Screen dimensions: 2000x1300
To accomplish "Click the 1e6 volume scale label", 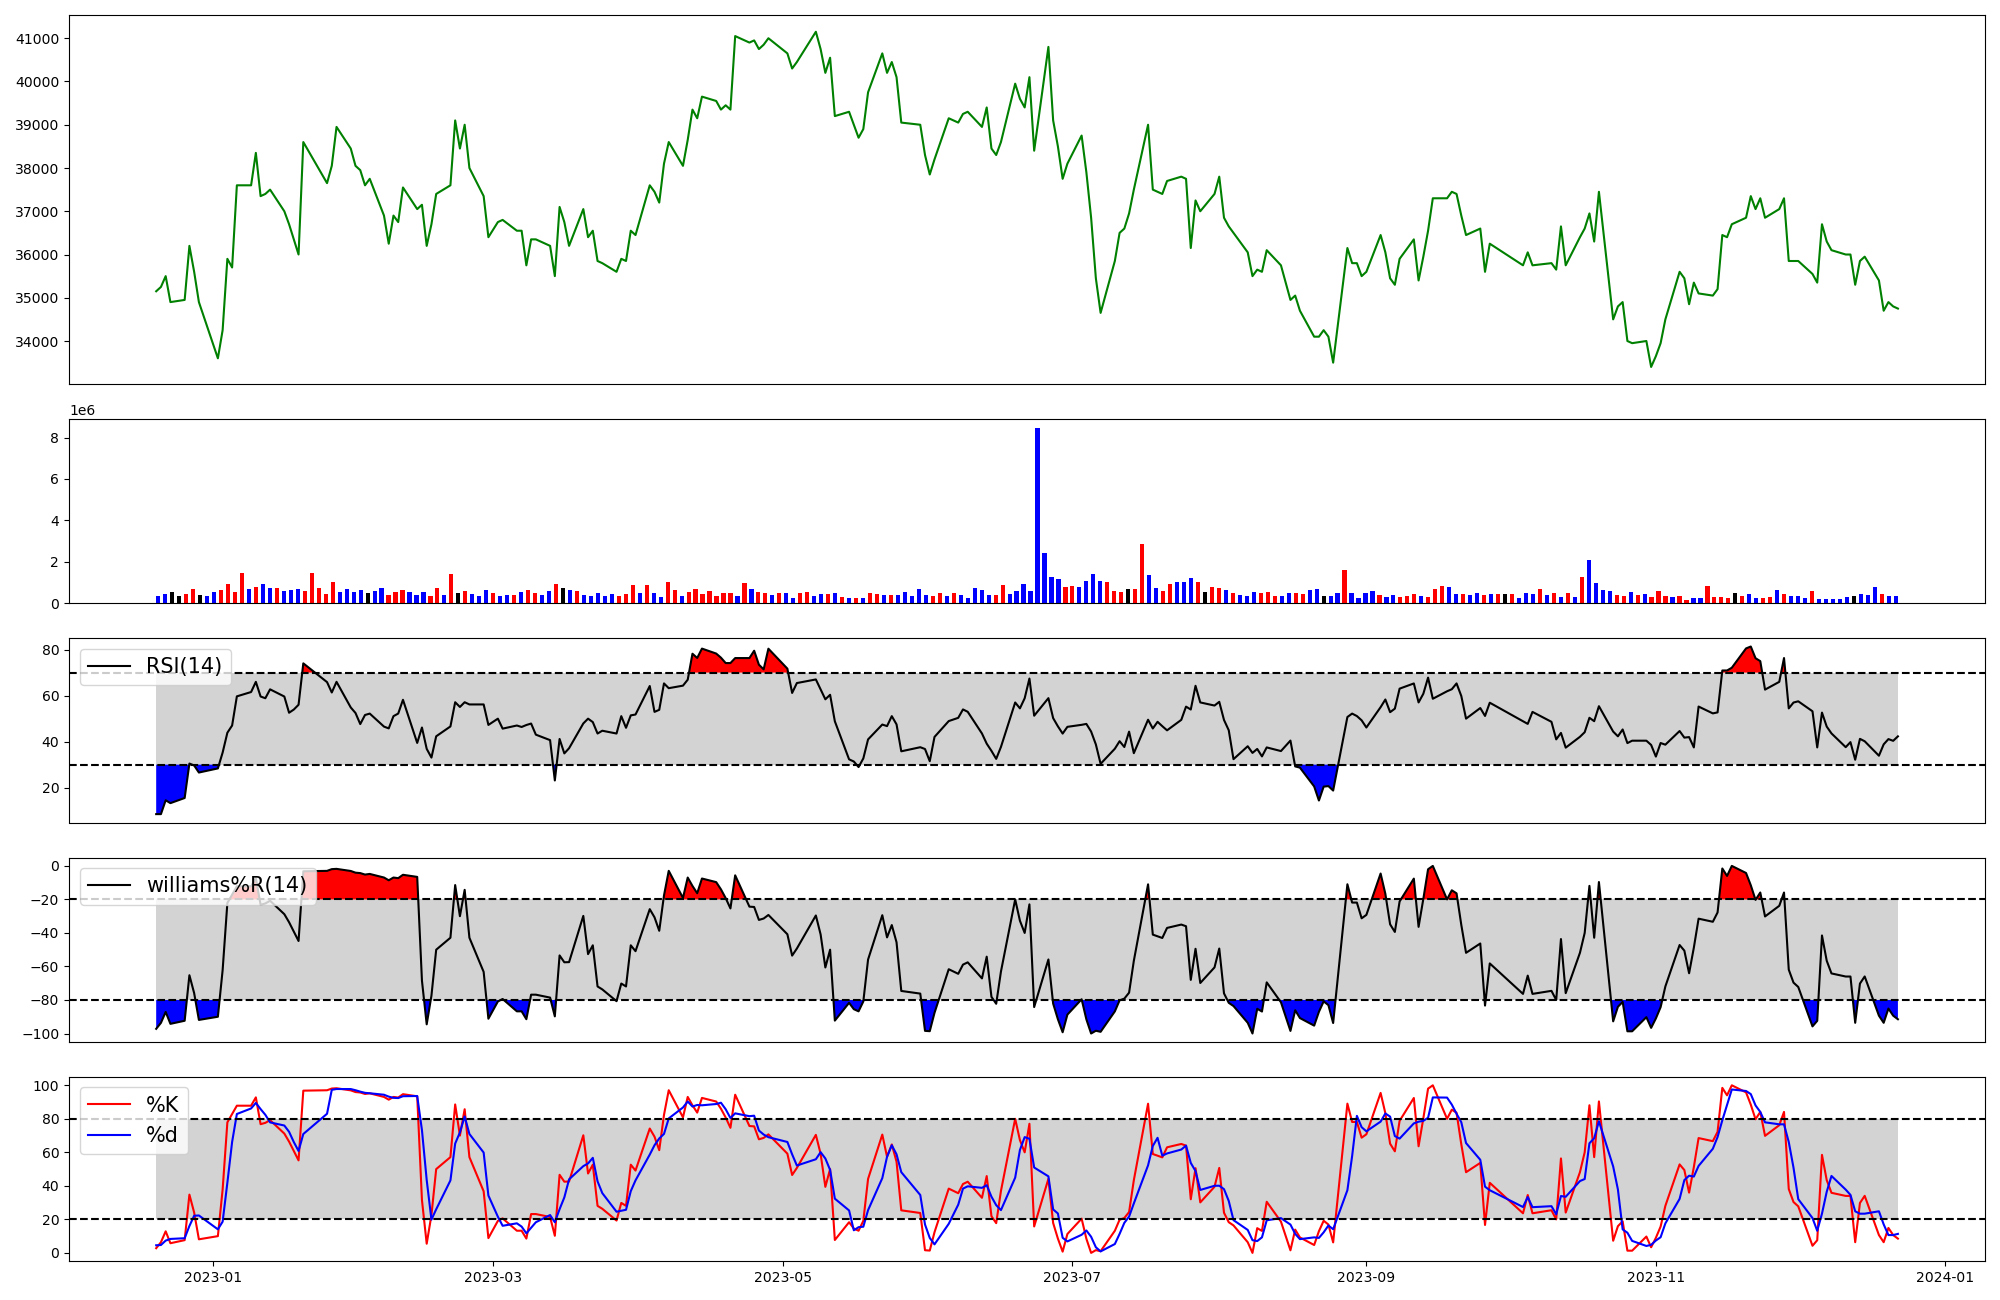I will tap(82, 411).
